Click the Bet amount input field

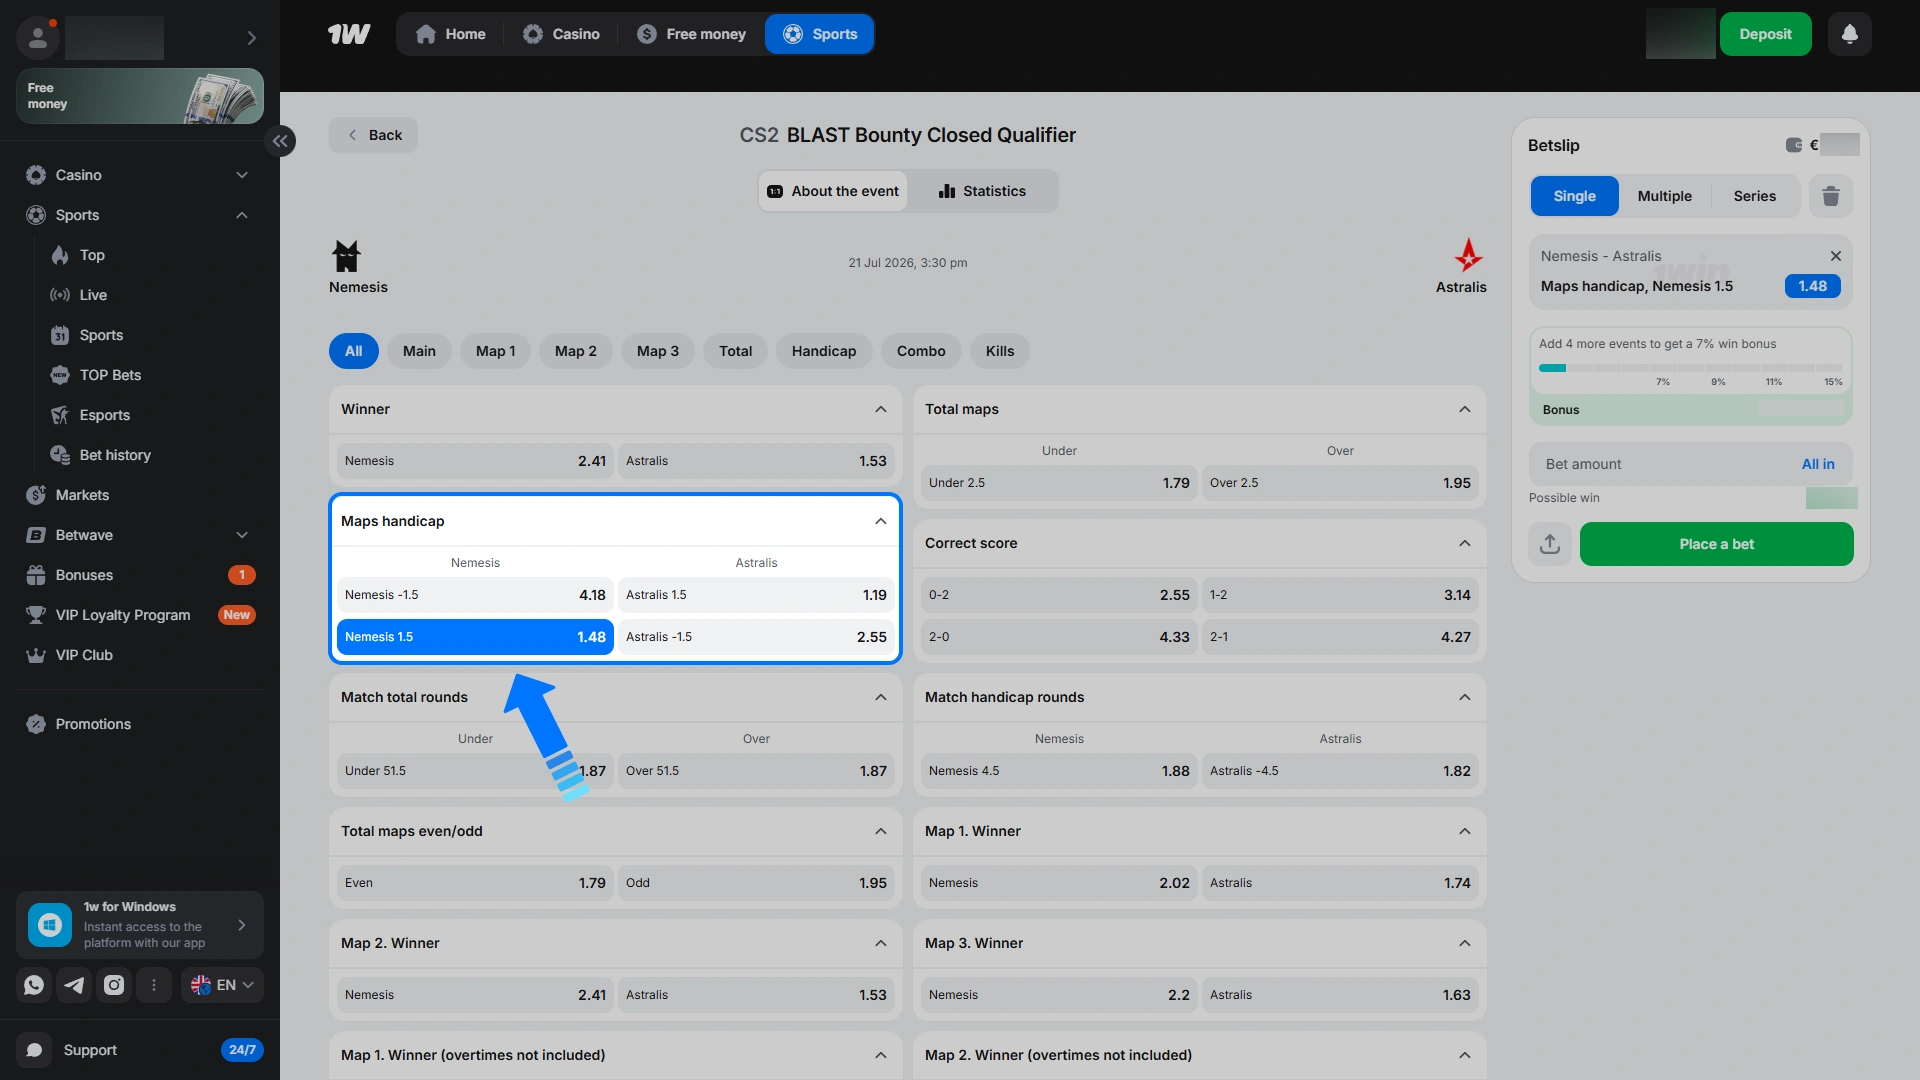pyautogui.click(x=1690, y=464)
